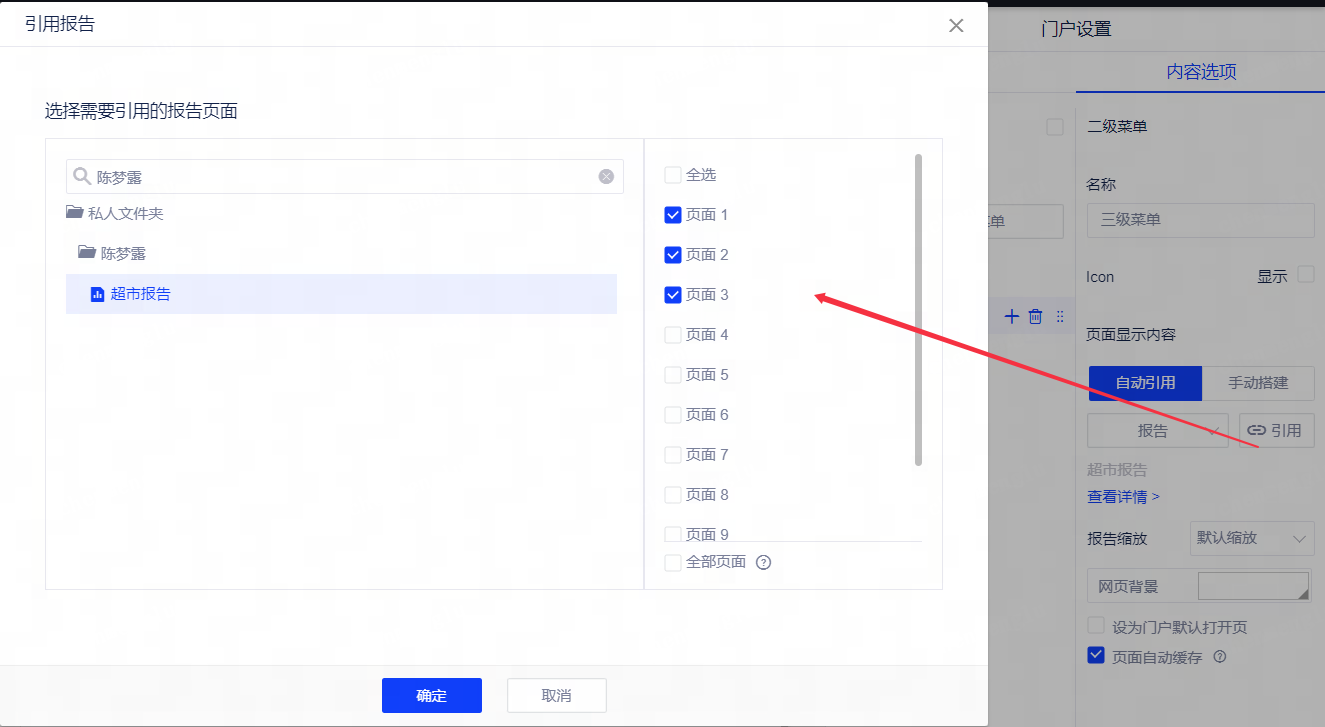Screen dimensions: 1325x727
Task: Open the 网页背景 color swatch
Action: point(1253,586)
